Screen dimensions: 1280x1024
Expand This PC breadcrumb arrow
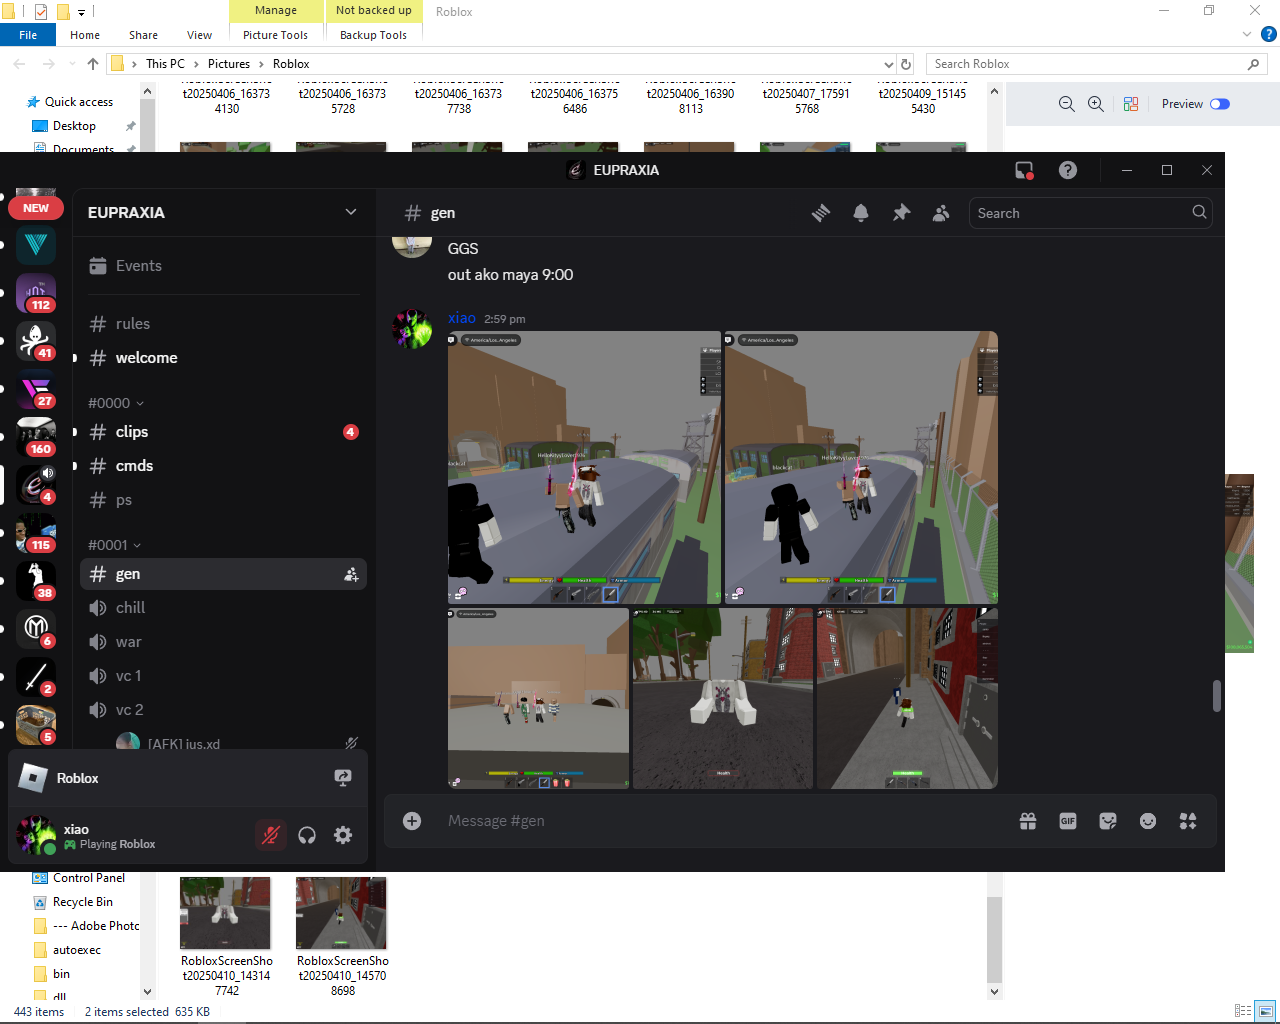(196, 64)
